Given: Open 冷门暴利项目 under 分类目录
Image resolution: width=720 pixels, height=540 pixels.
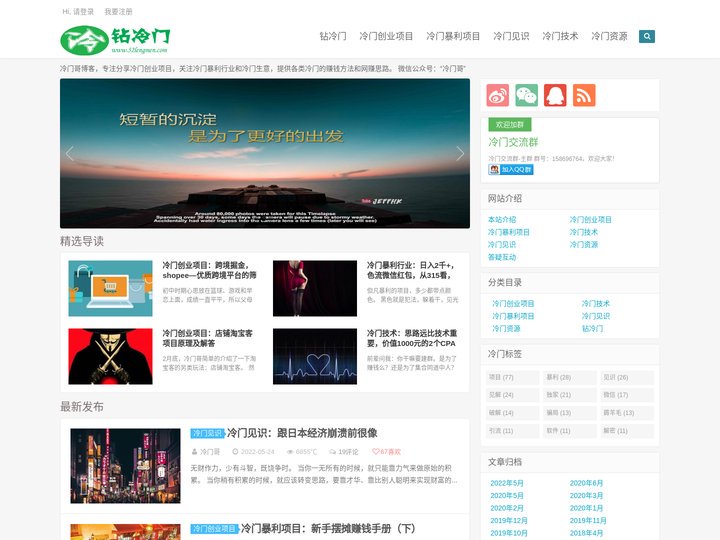Looking at the screenshot, I should 513,316.
